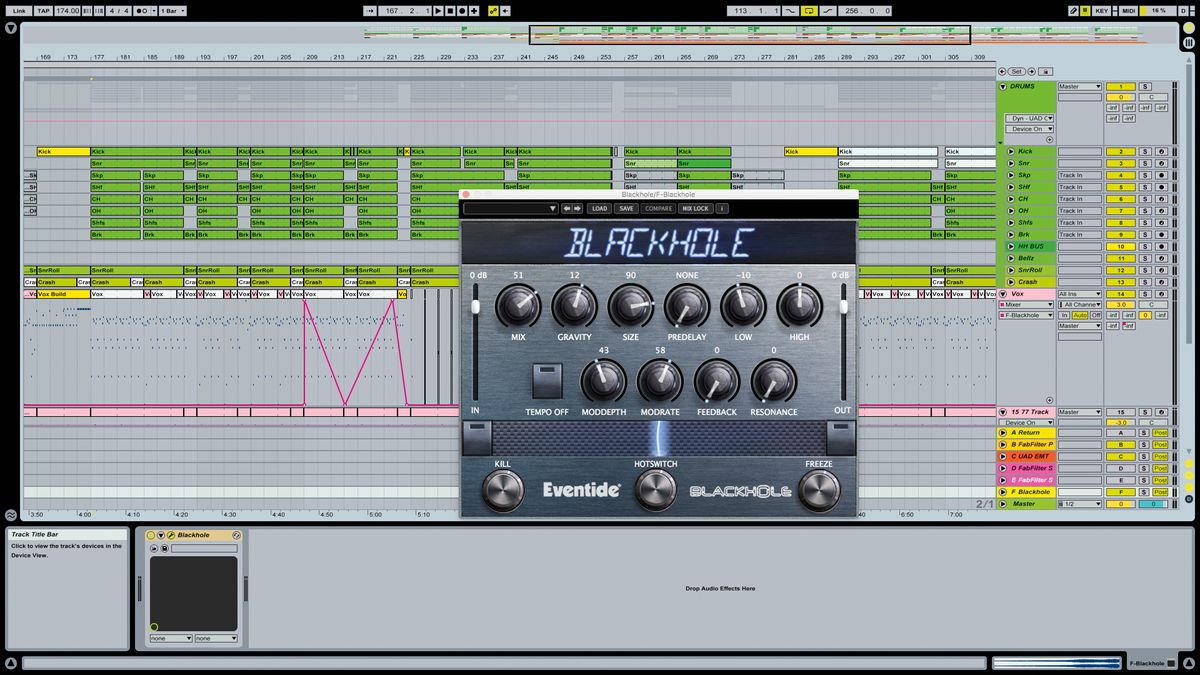Solo the Kick track

click(1145, 152)
